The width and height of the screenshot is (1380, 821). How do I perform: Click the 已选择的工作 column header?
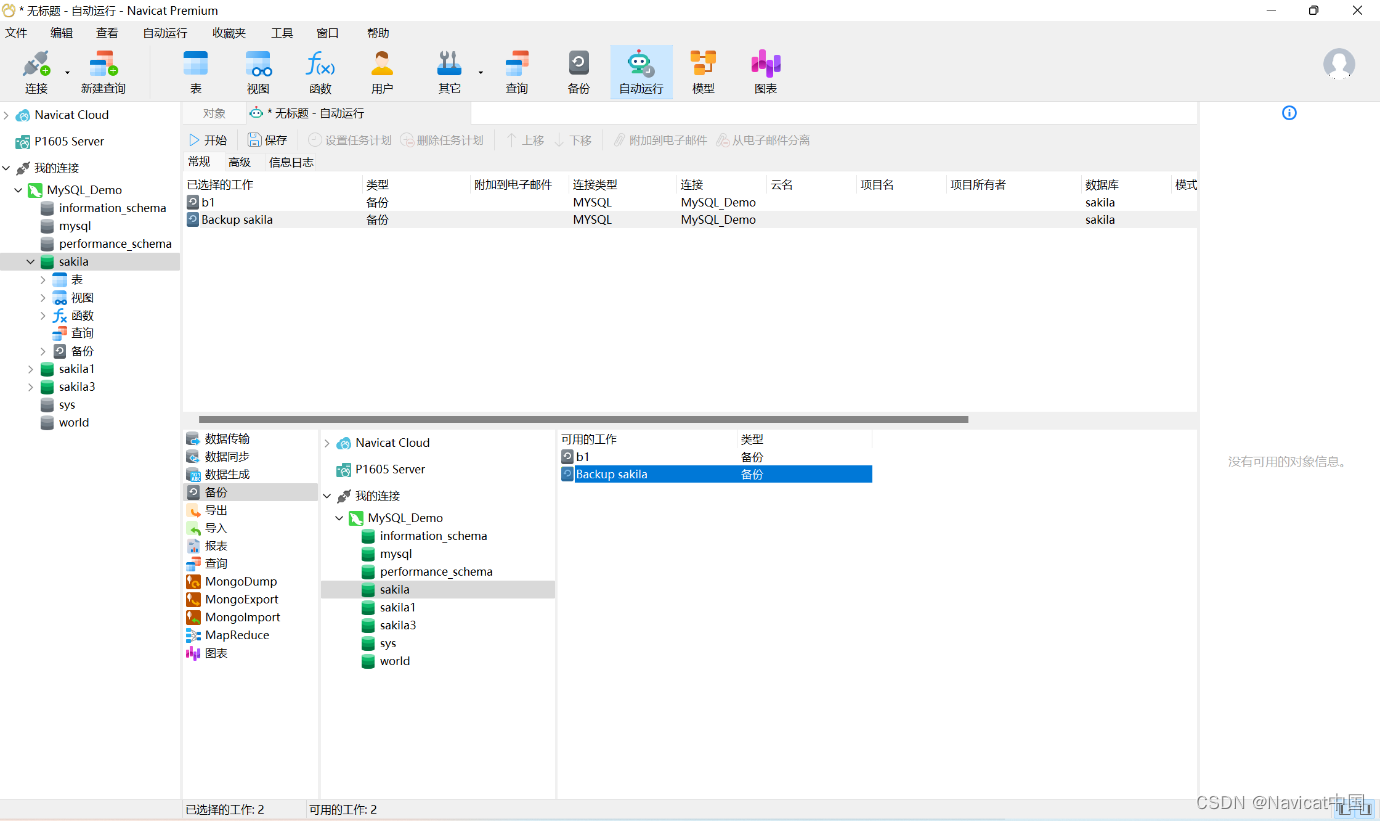pos(272,185)
